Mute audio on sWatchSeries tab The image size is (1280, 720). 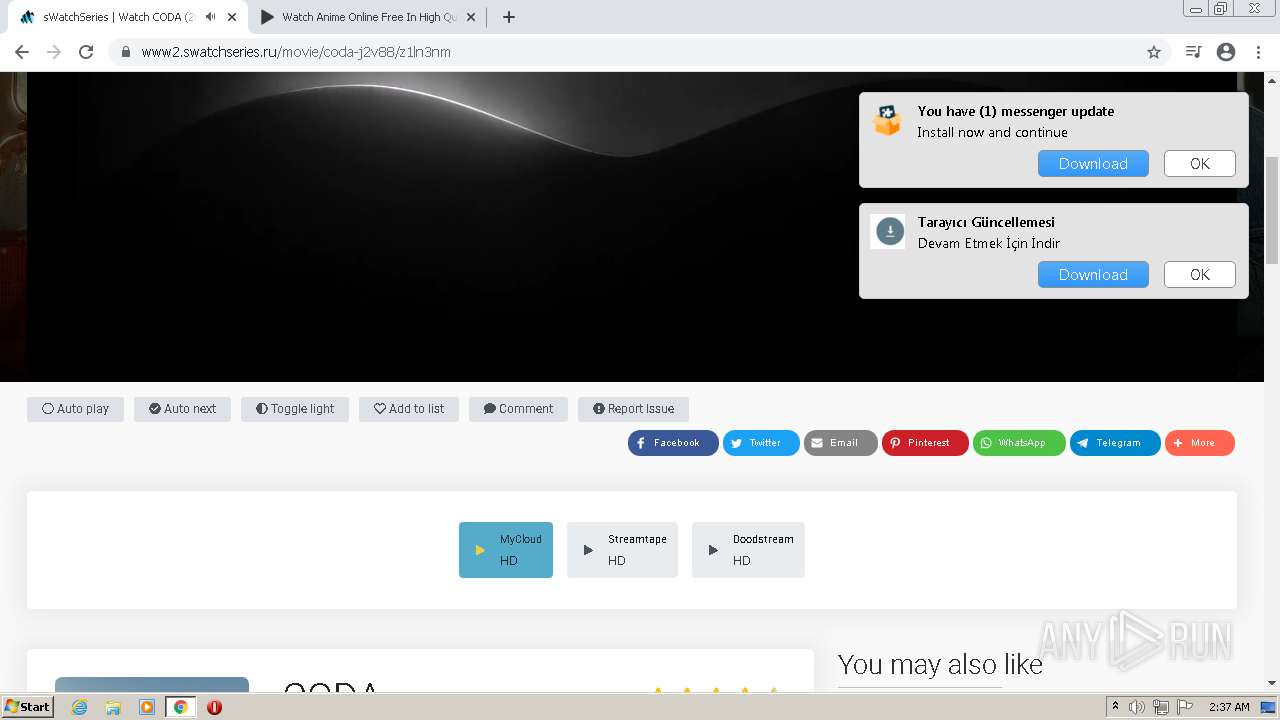210,17
